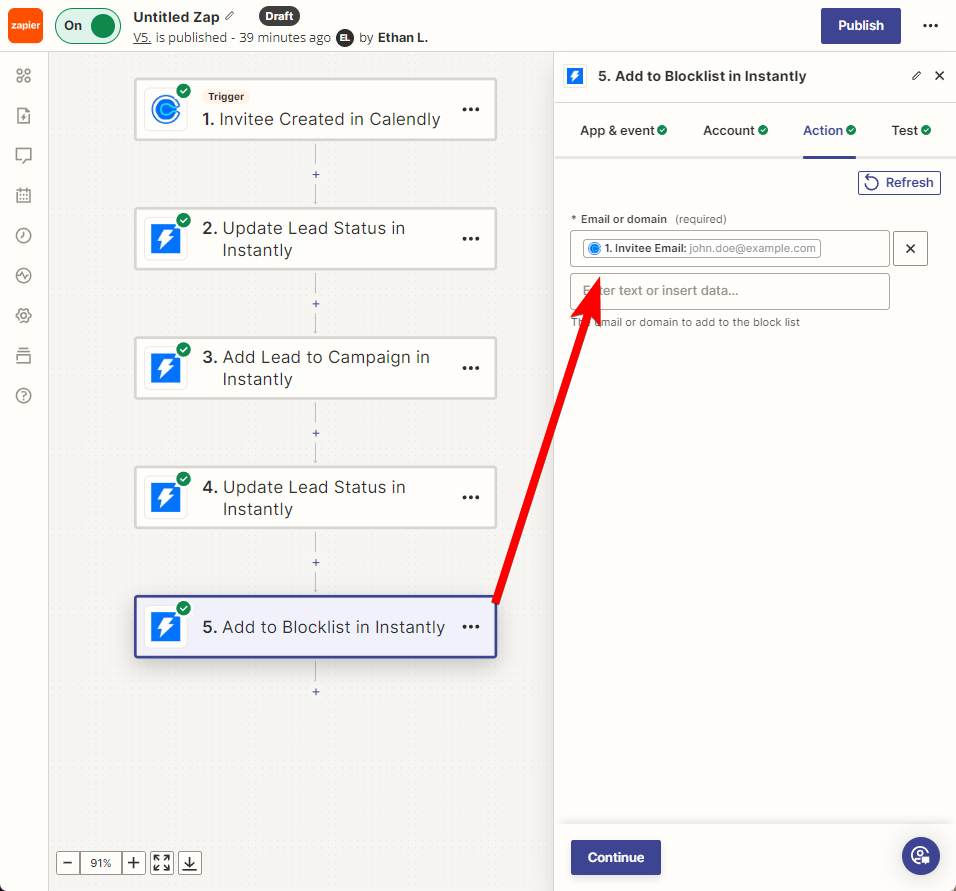Select step 3 Add Lead to Campaign
Viewport: 956px width, 891px height.
[315, 368]
